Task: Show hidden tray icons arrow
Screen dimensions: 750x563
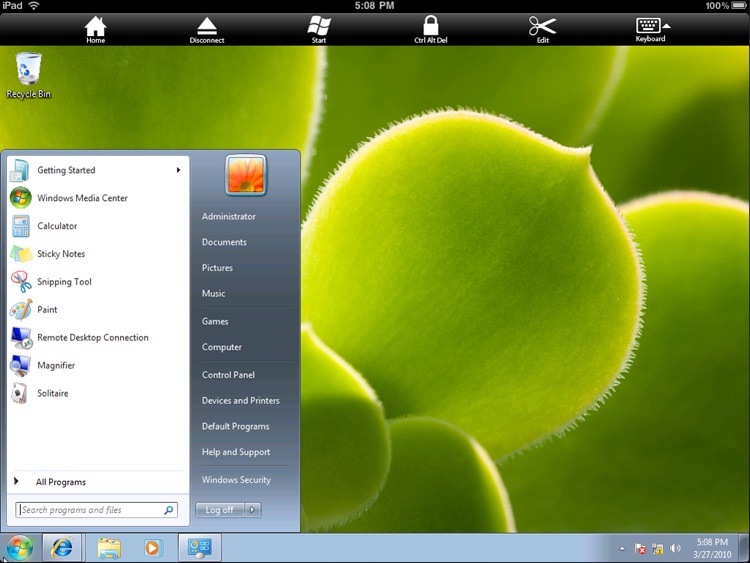Action: pos(622,549)
